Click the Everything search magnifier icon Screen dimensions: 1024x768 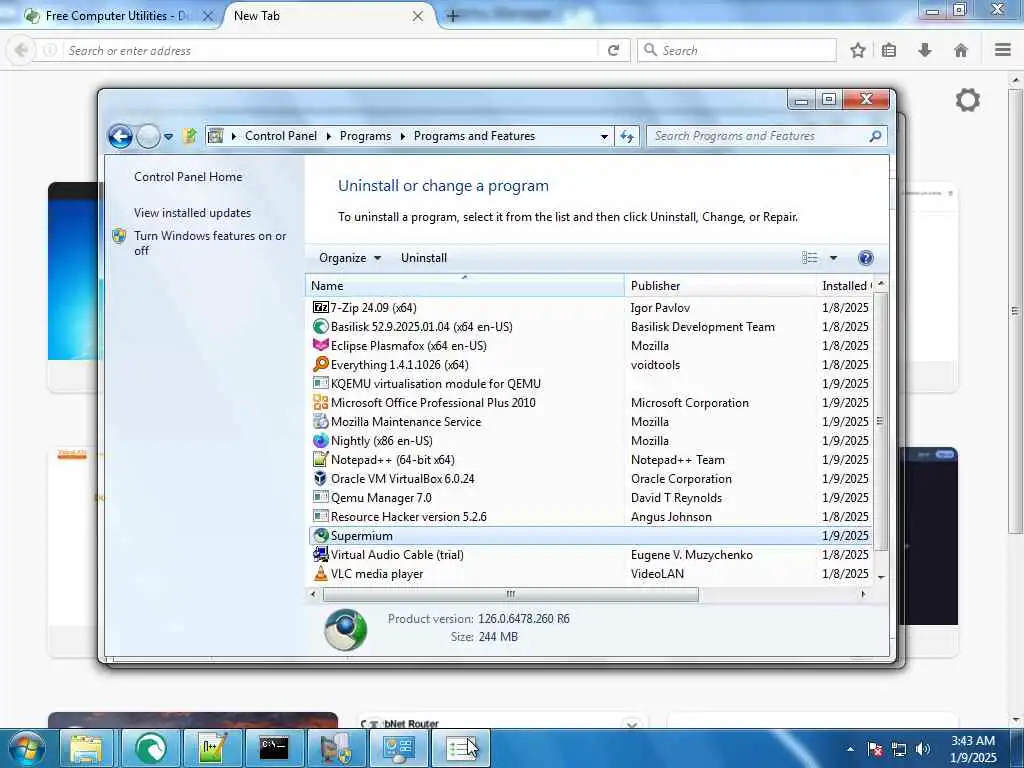point(320,364)
